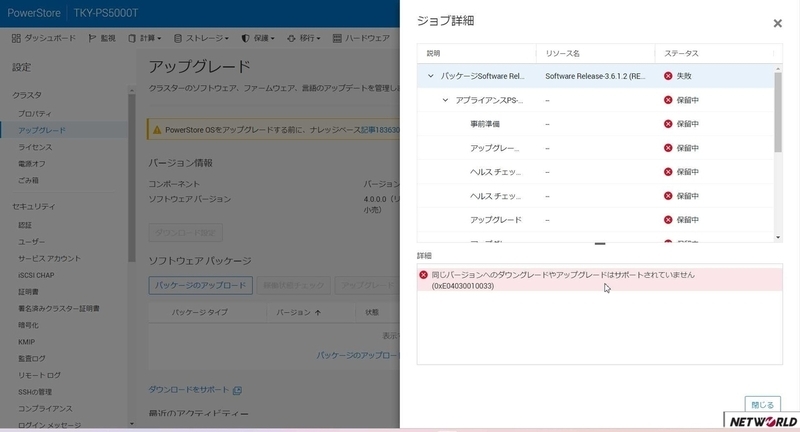The width and height of the screenshot is (800, 432).
Task: Click the ストレージ cylinder icon
Action: (x=178, y=38)
